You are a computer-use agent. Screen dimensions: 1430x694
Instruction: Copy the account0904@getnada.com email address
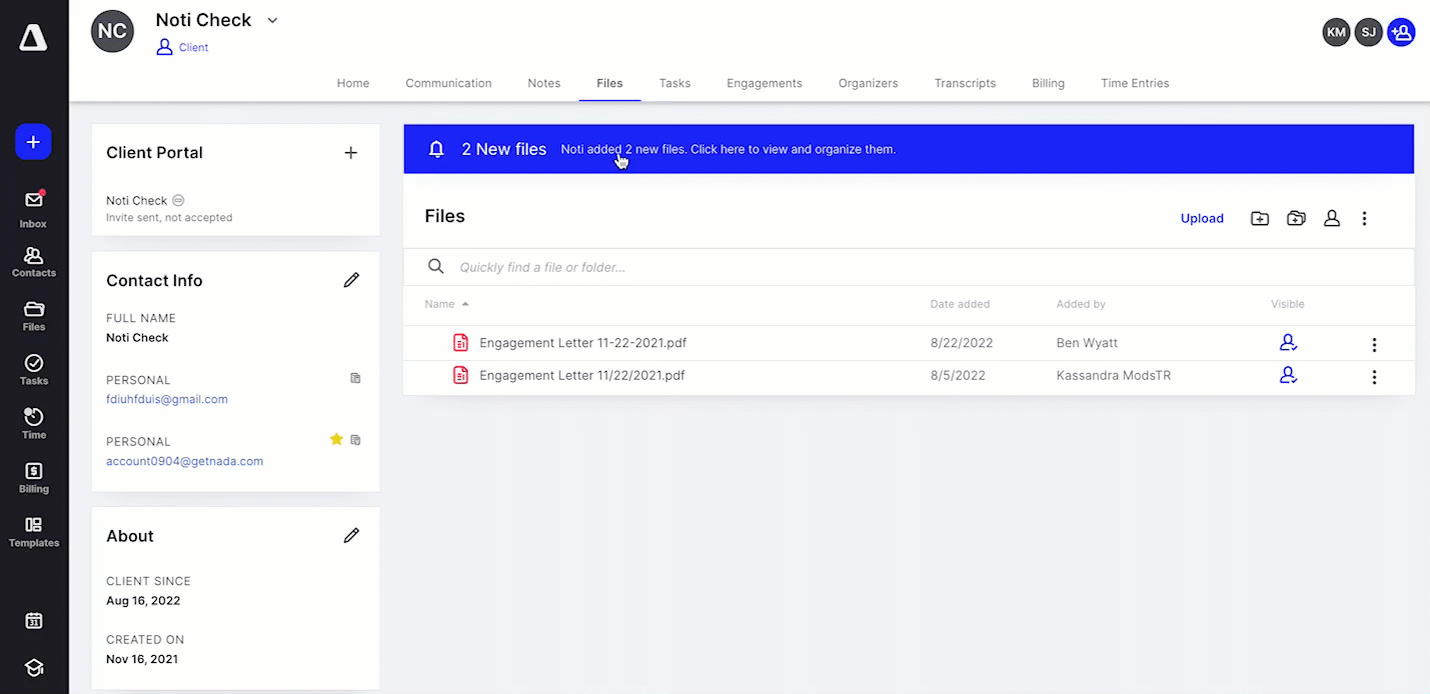coord(355,440)
